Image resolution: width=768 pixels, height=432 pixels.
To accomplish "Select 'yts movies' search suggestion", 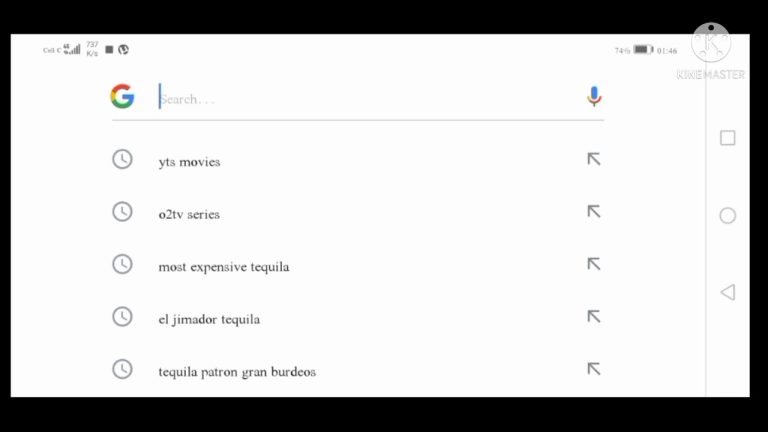I will [x=189, y=162].
